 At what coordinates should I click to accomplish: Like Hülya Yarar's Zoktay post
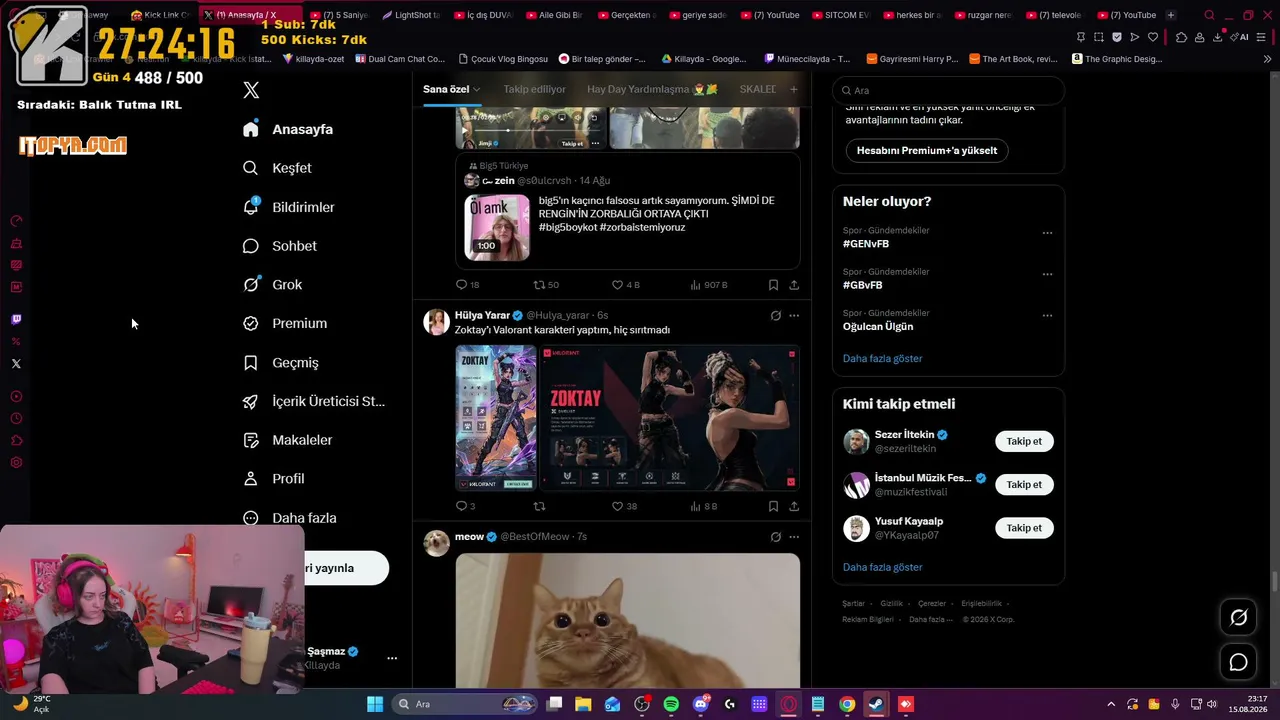pos(618,506)
